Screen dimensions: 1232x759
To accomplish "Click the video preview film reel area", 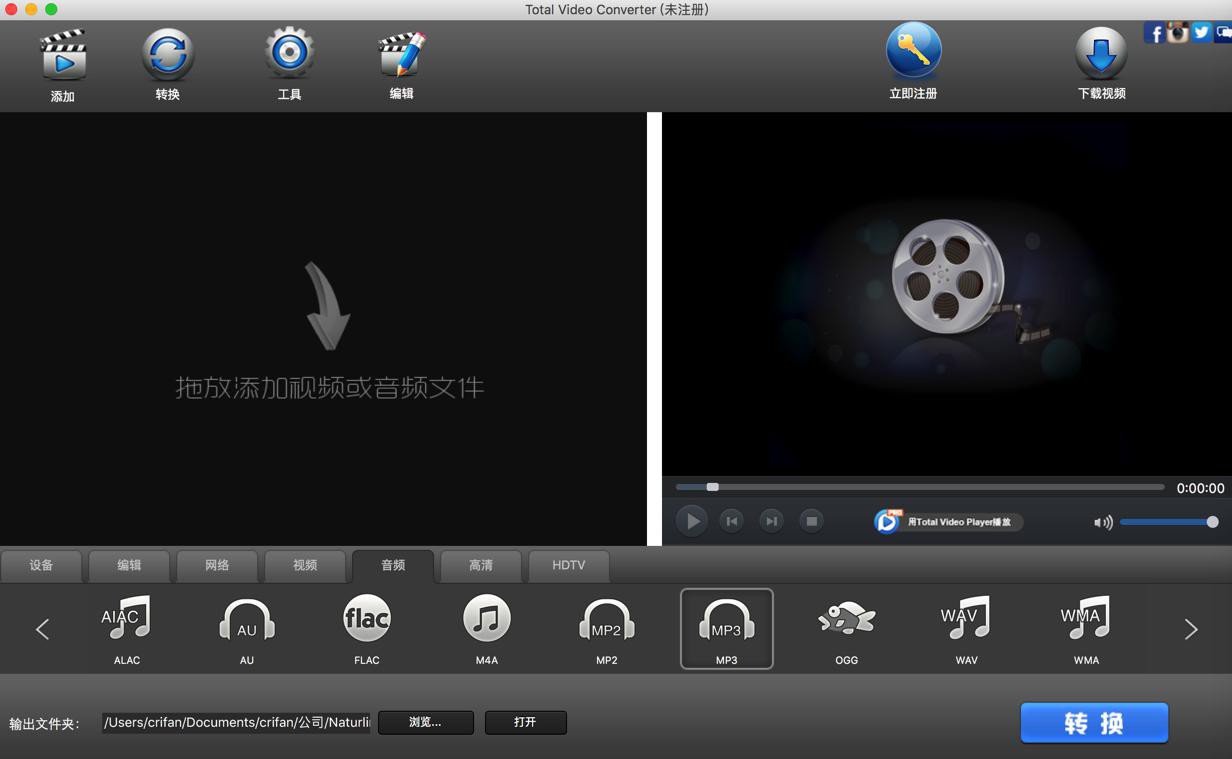I will point(947,293).
